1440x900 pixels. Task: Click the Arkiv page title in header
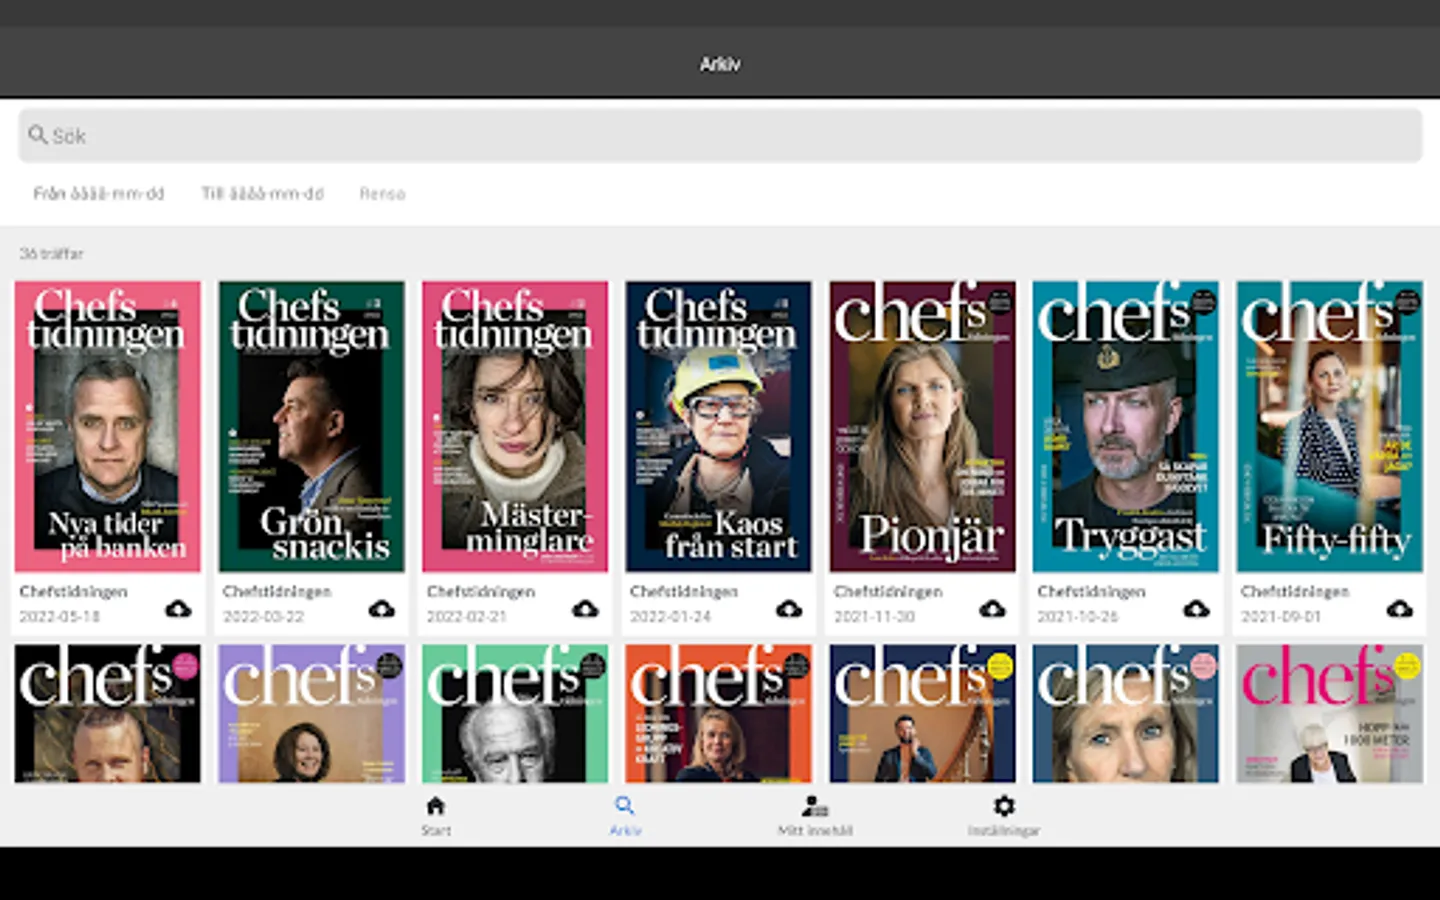click(720, 64)
